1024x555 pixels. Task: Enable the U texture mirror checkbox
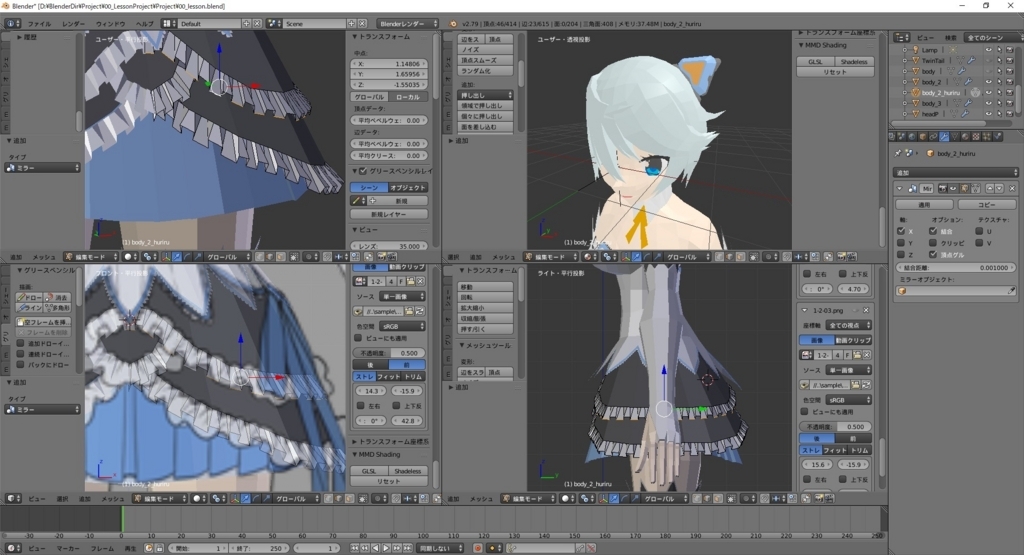pyautogui.click(x=980, y=230)
